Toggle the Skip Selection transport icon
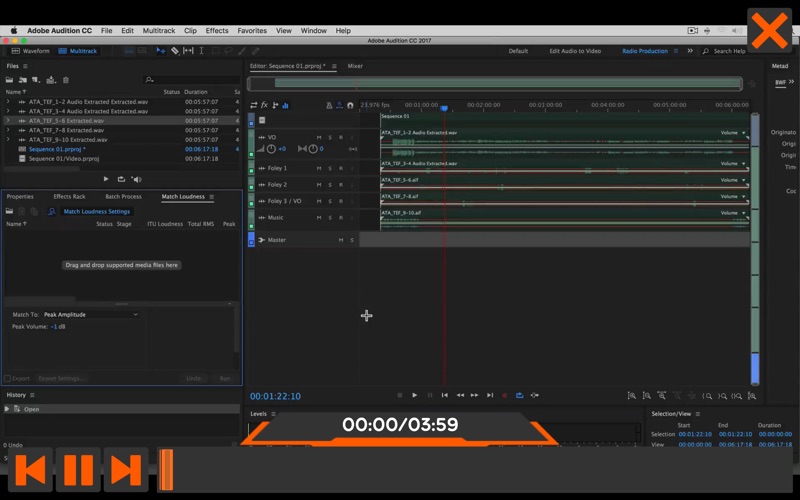The height and width of the screenshot is (500, 800). (x=534, y=395)
